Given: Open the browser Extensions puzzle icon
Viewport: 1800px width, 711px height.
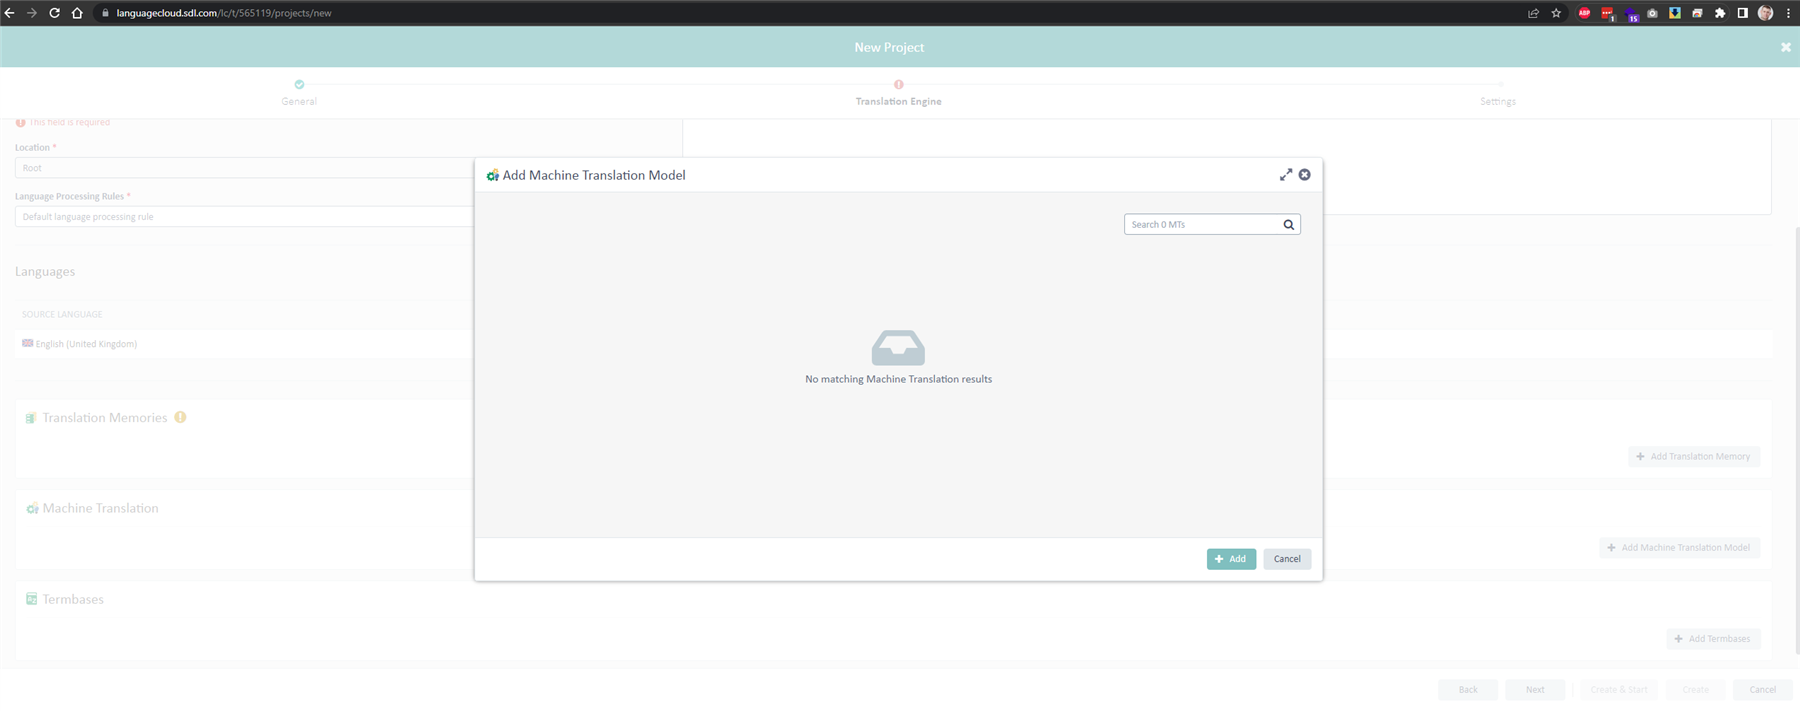Looking at the screenshot, I should (1720, 13).
